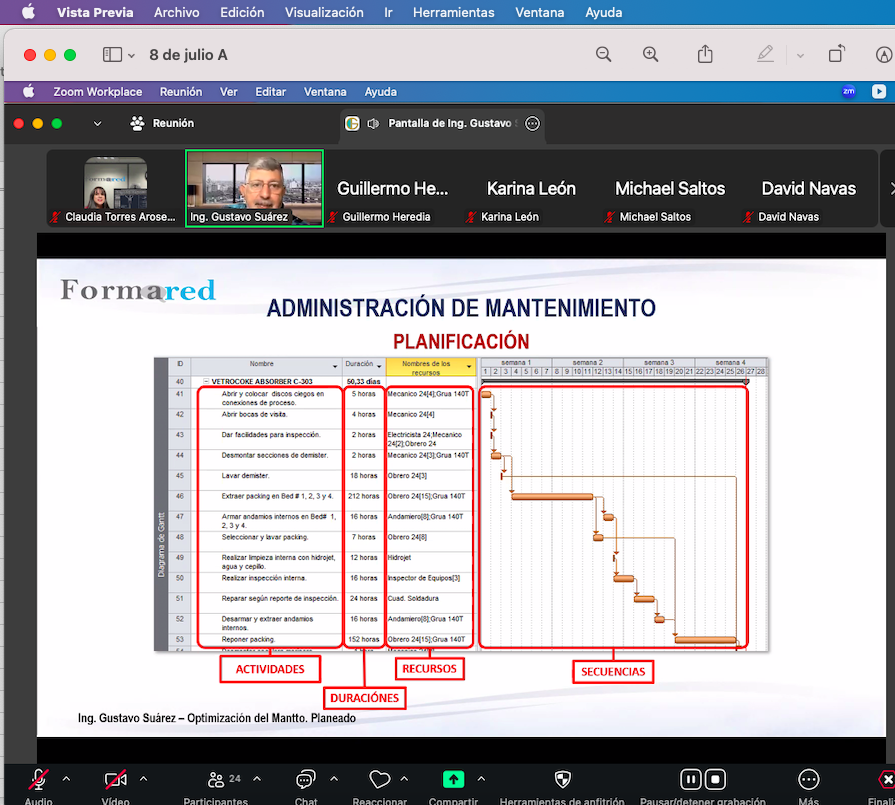Click the Zoom Workplace menu in the screenshot
Screen dimensions: 895x805
98,91
